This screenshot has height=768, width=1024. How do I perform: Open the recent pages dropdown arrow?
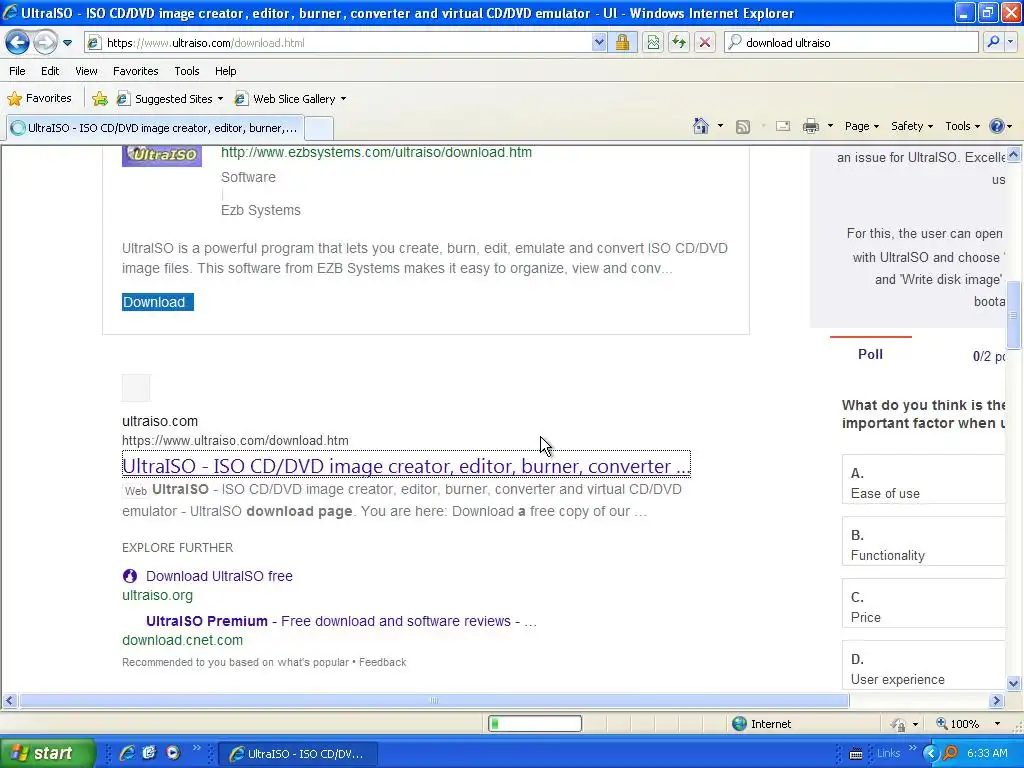tap(67, 43)
